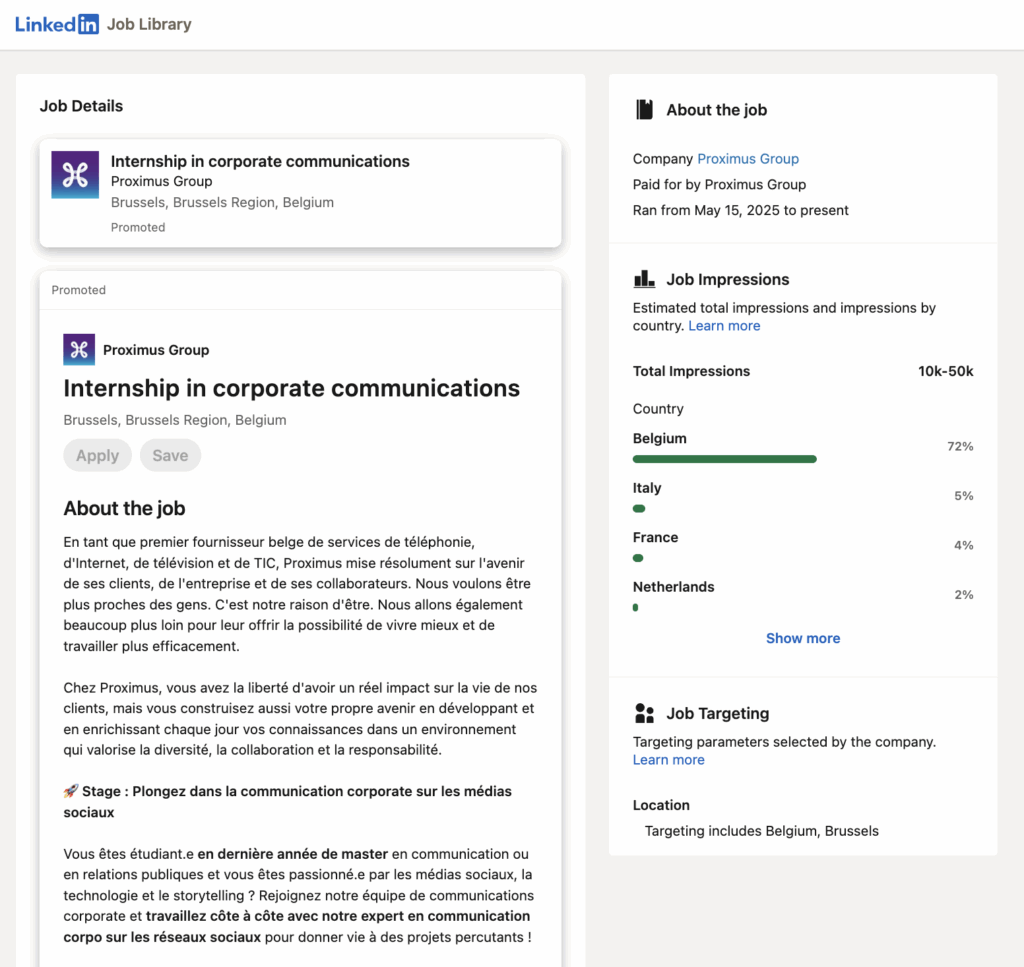Click the 4% value for France
The height and width of the screenshot is (967, 1024).
coord(963,545)
